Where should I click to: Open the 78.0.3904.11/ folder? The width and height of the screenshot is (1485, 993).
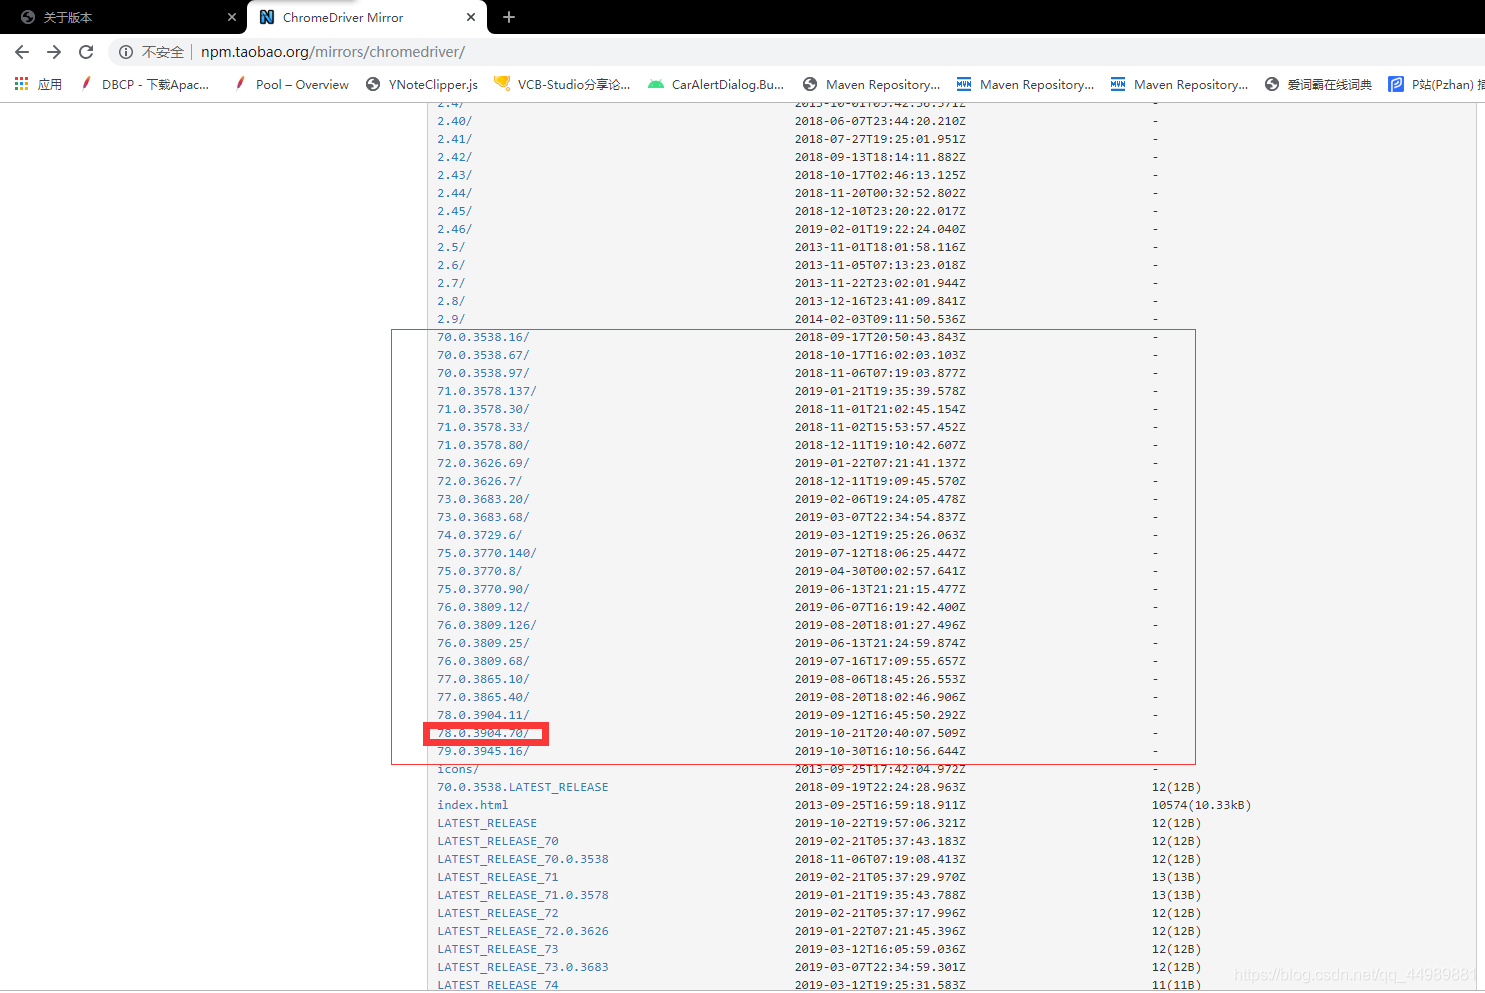click(x=483, y=715)
